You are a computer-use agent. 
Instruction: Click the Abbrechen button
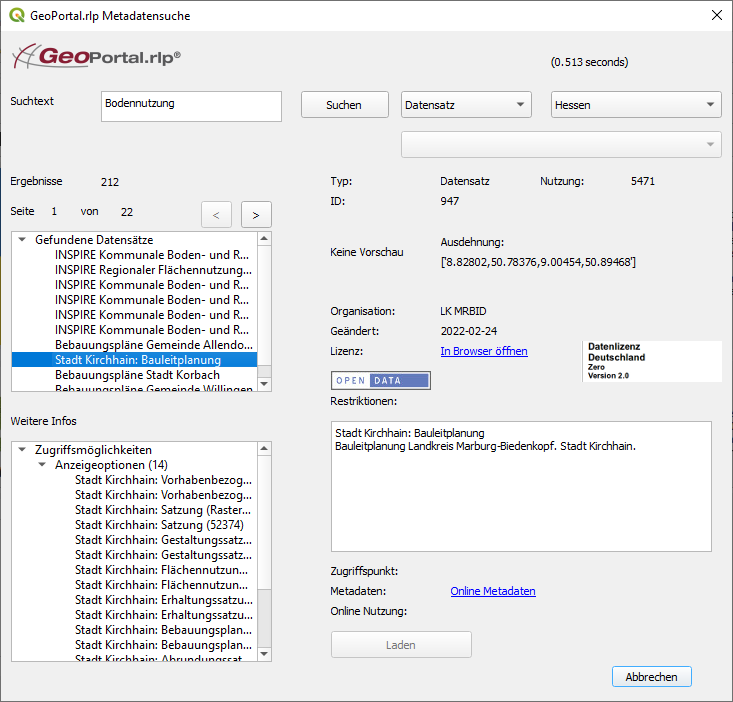click(652, 676)
